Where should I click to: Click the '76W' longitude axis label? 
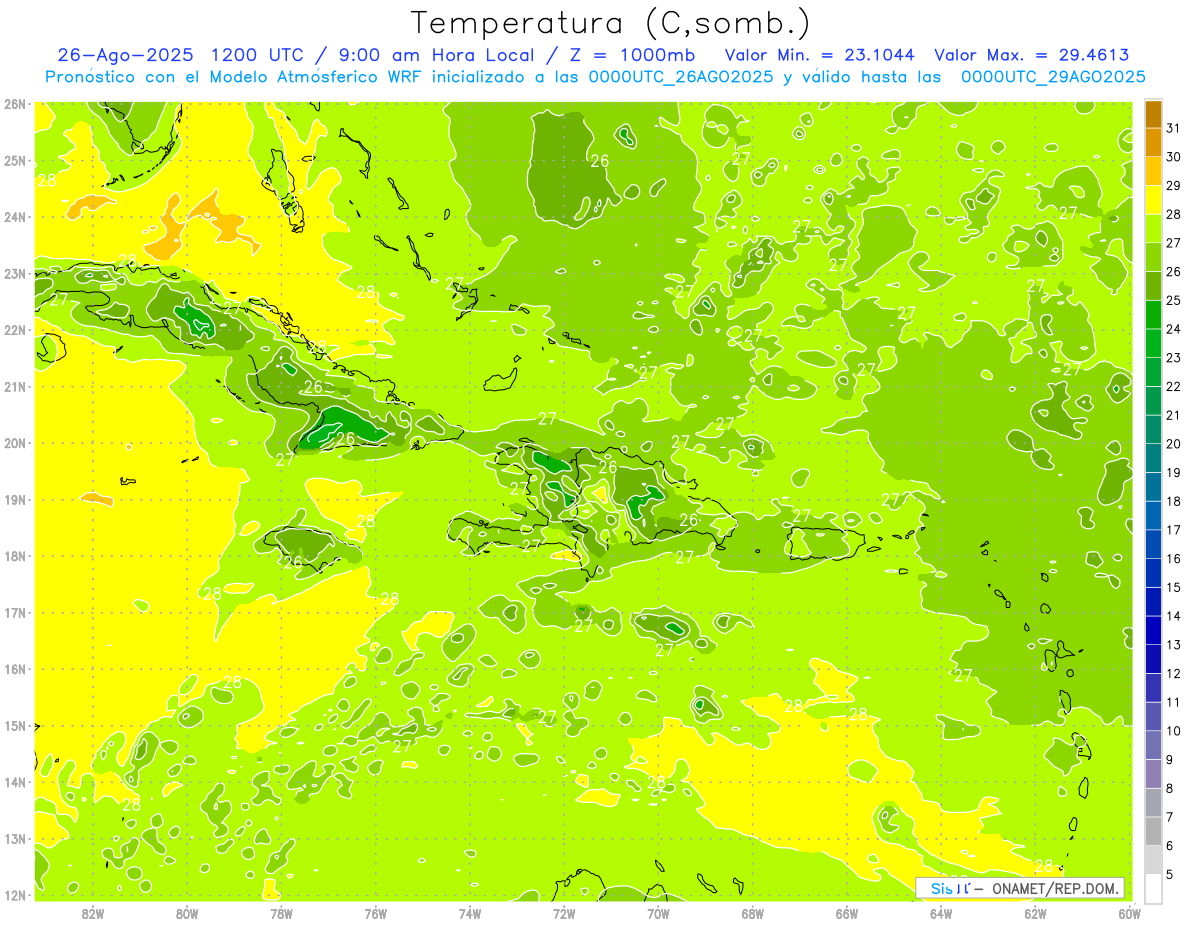[376, 913]
